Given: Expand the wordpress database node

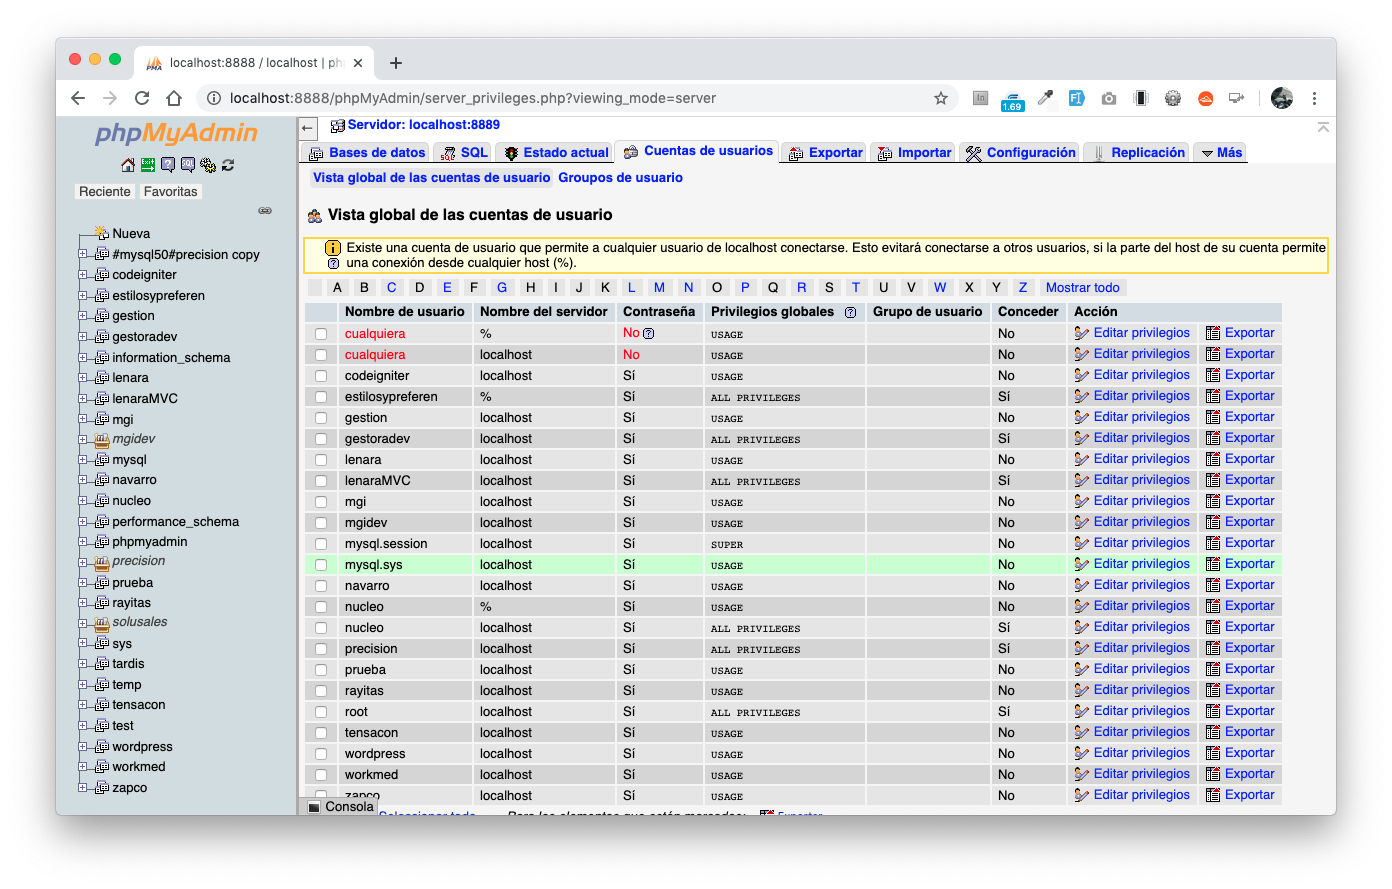Looking at the screenshot, I should click(x=83, y=747).
